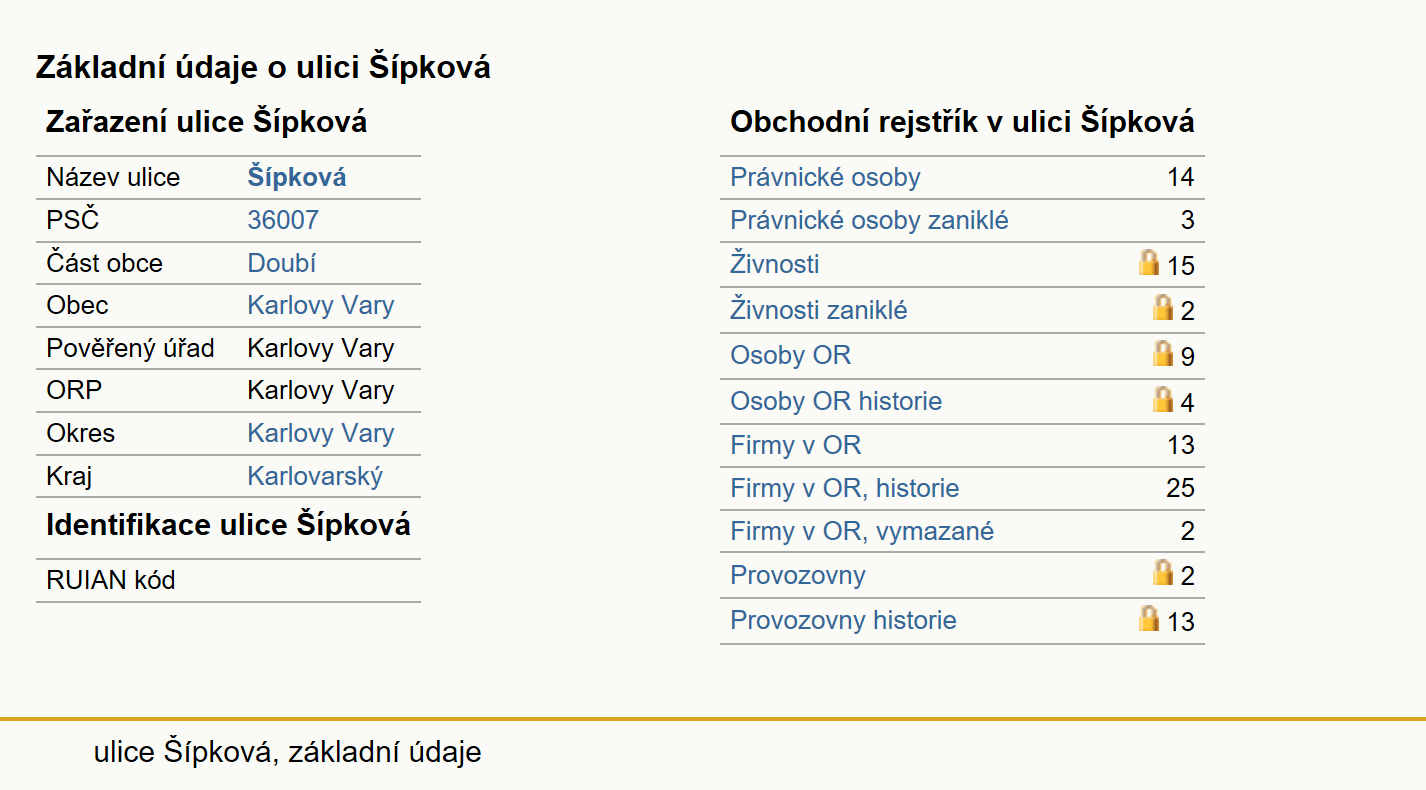The height and width of the screenshot is (790, 1426).
Task: Open Provozovny historie link
Action: (843, 620)
